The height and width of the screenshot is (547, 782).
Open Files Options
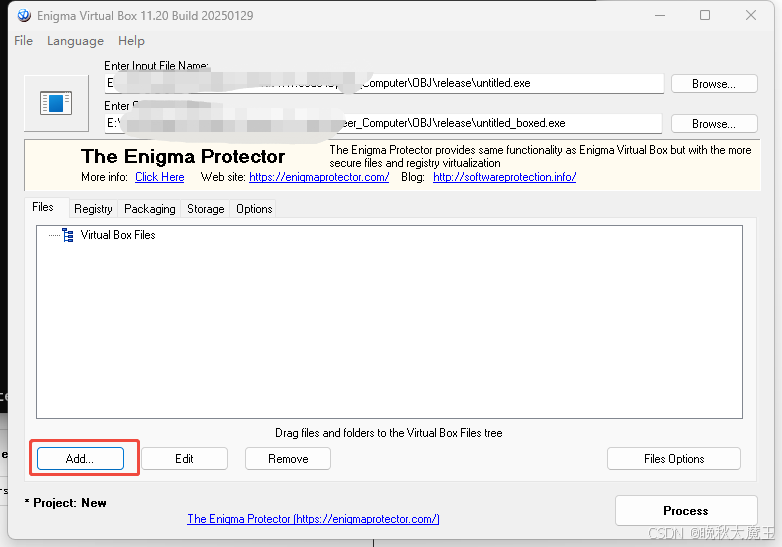click(x=674, y=458)
